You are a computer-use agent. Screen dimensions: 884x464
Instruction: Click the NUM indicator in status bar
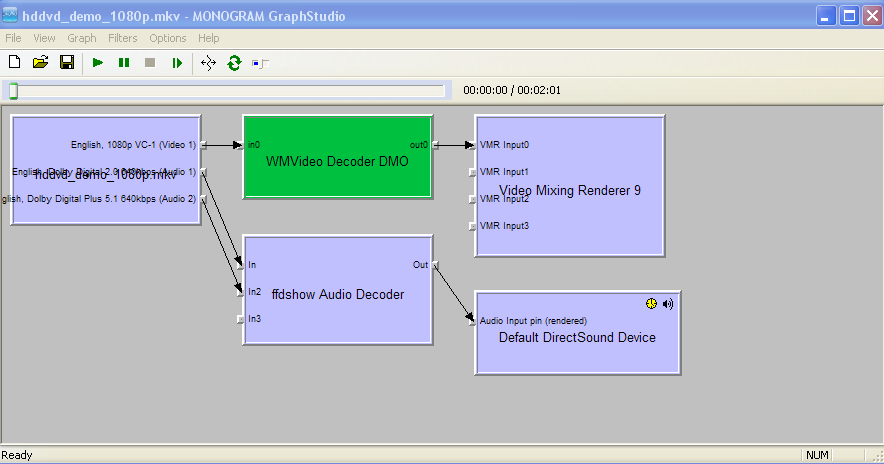click(x=817, y=455)
